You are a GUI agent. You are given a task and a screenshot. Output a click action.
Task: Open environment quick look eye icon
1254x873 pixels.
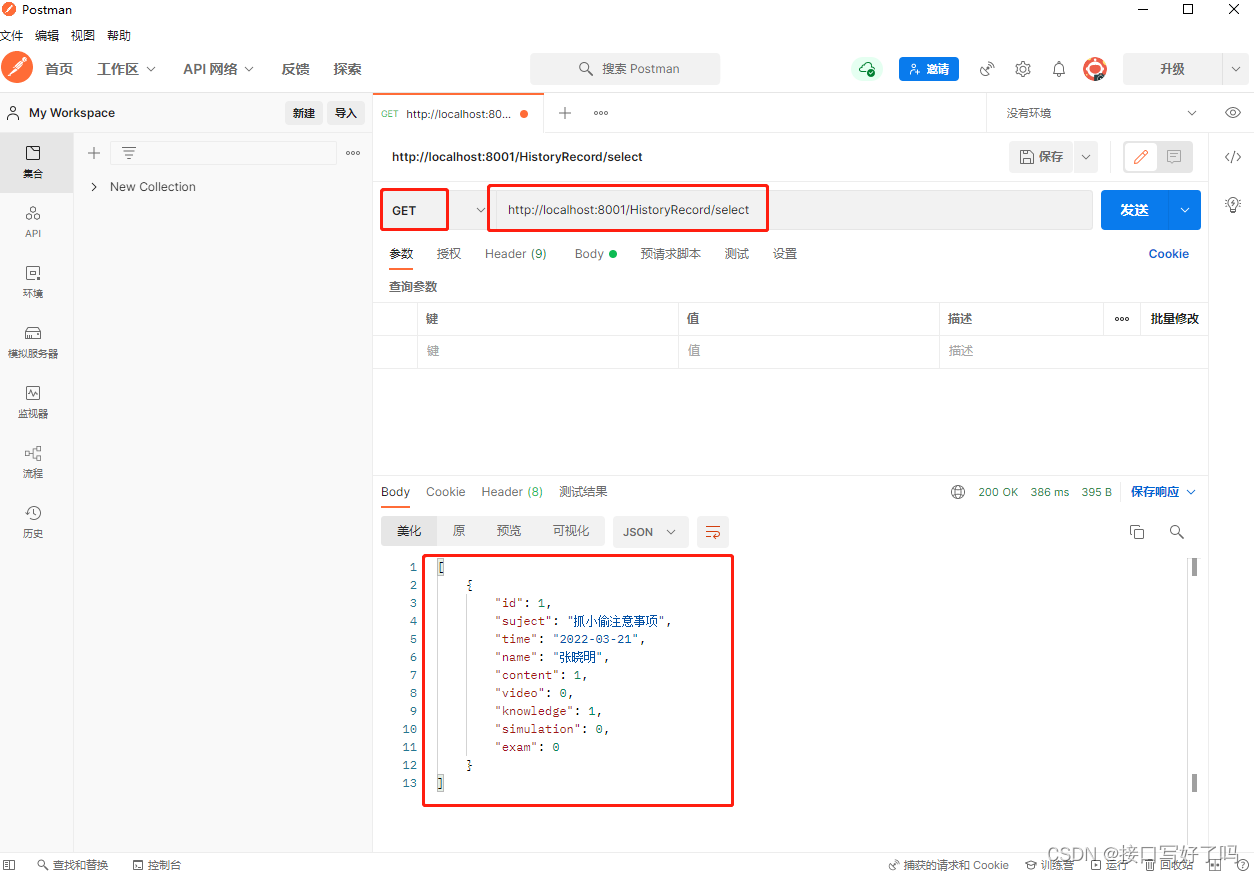point(1233,113)
